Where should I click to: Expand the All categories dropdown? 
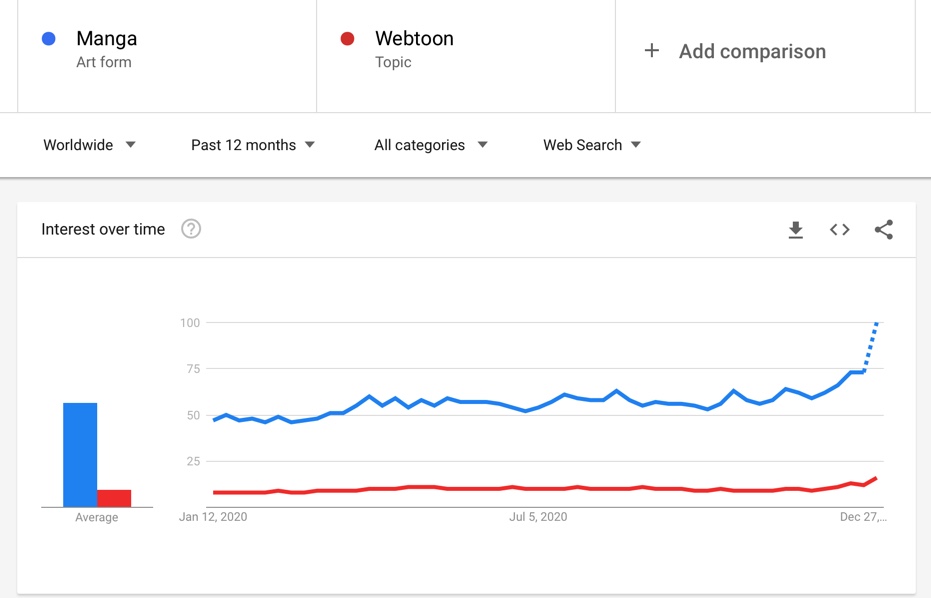point(431,145)
